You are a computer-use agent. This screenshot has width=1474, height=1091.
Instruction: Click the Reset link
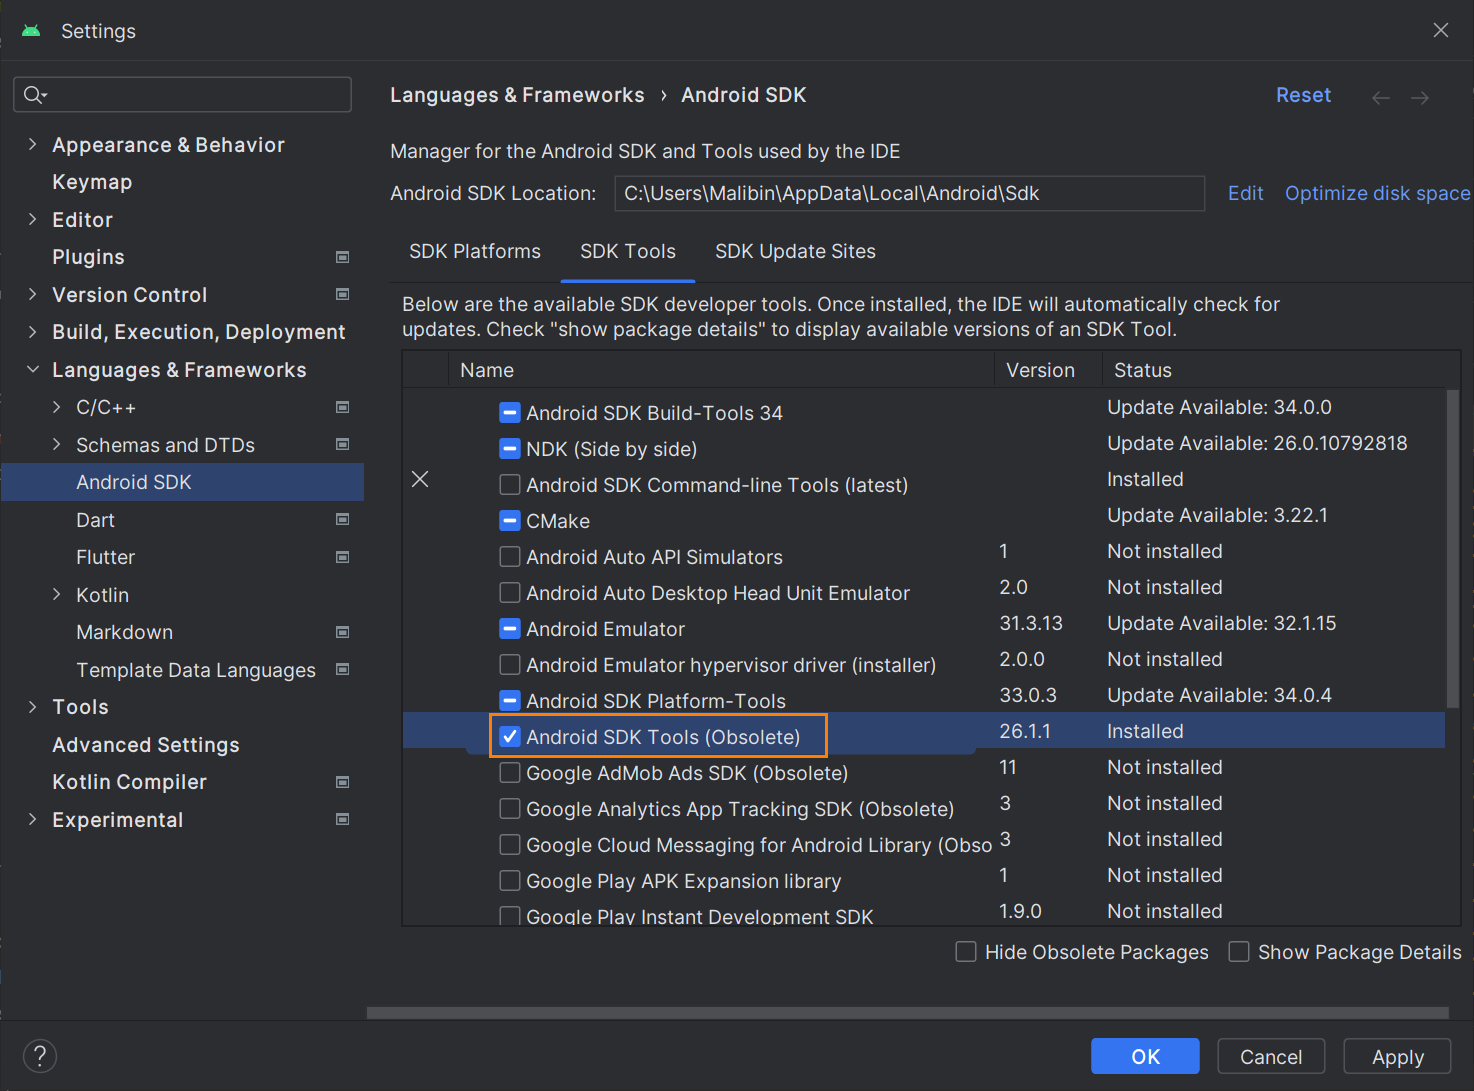click(x=1303, y=95)
